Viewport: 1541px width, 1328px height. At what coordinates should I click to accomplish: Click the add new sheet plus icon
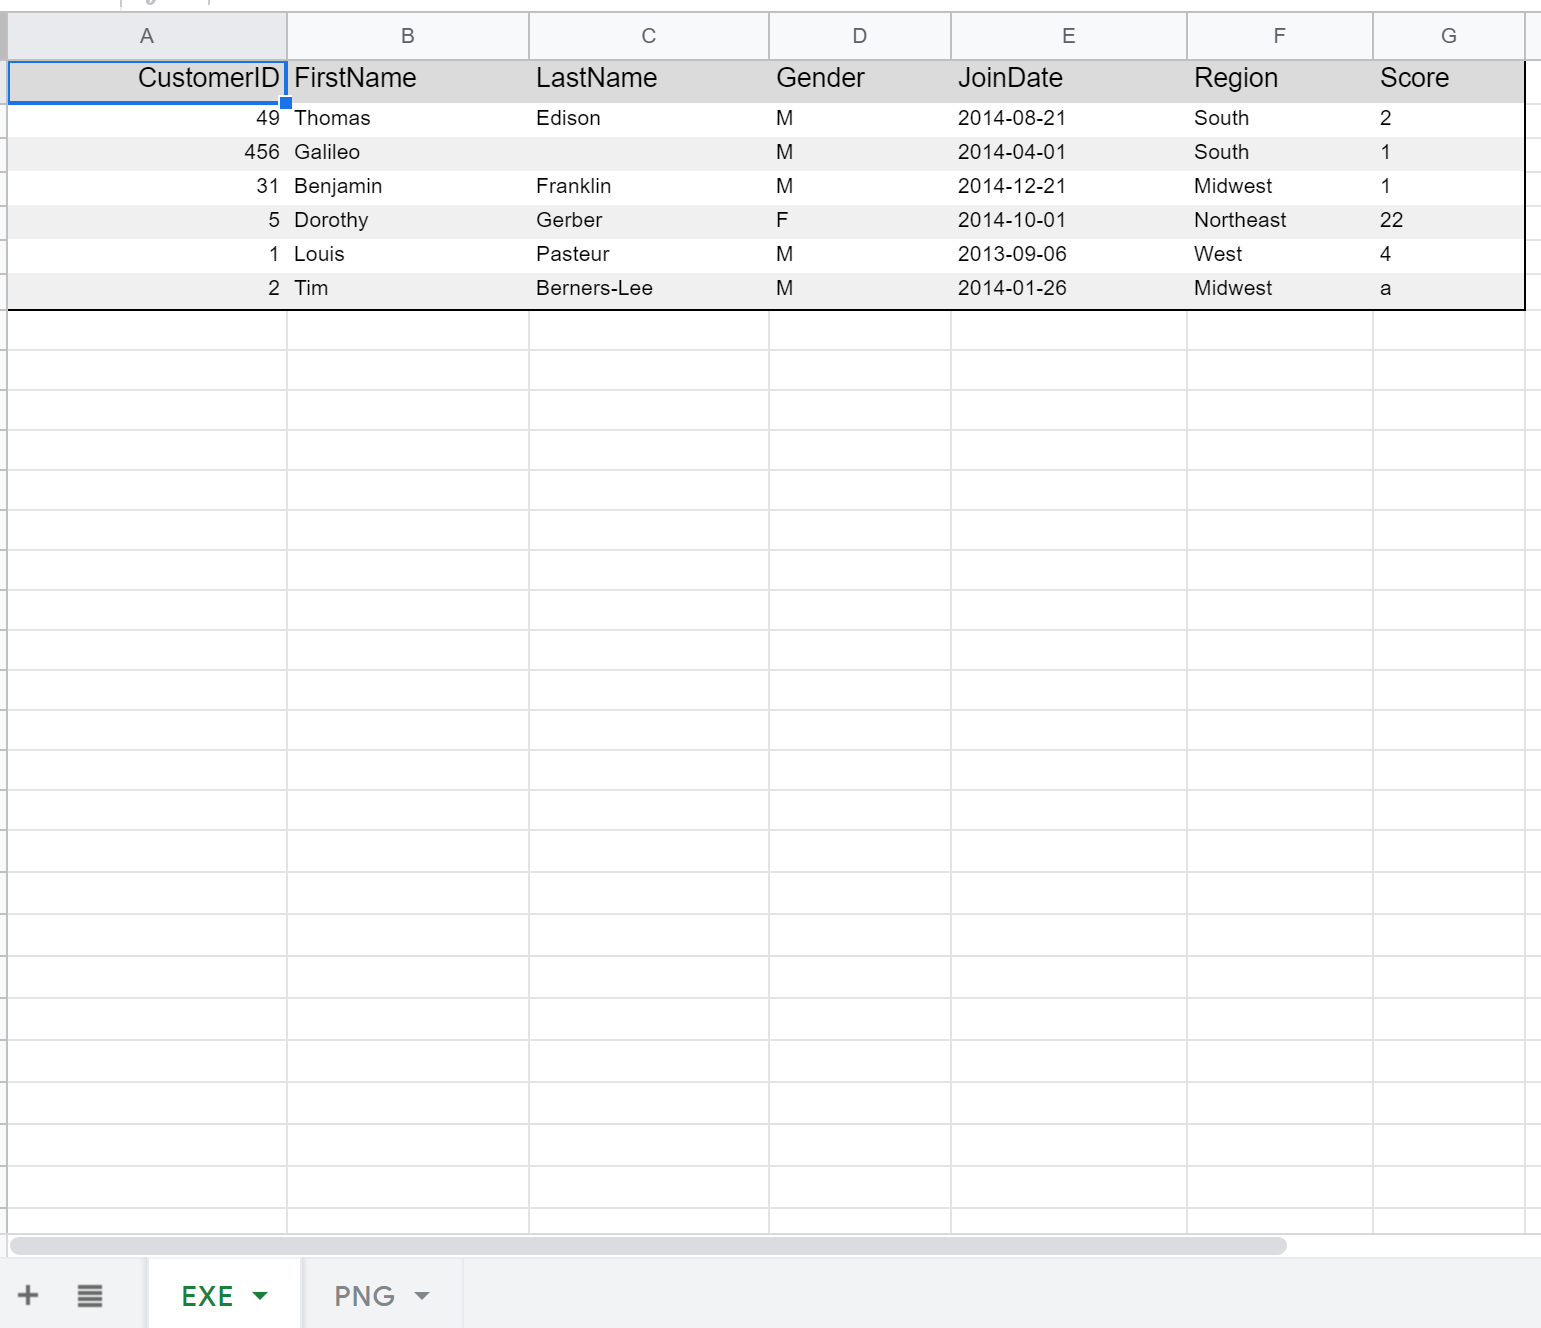click(x=28, y=1295)
